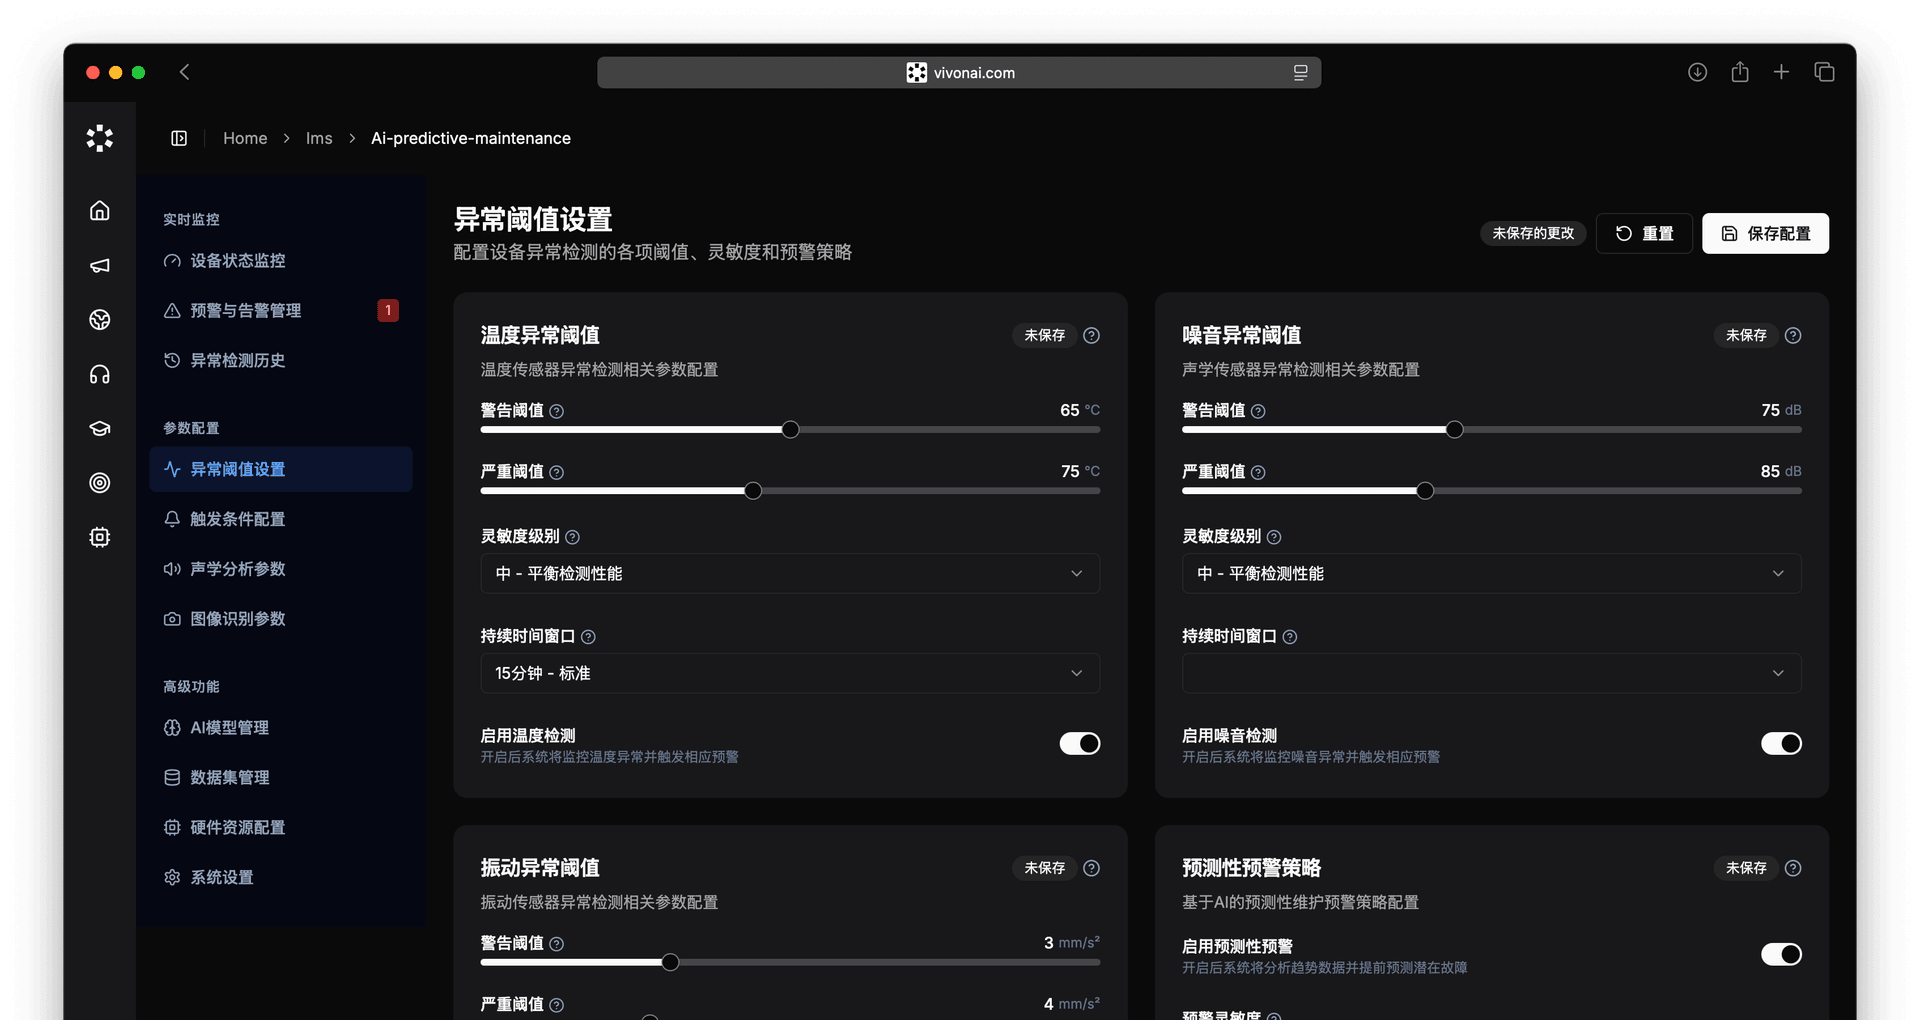The height and width of the screenshot is (1020, 1920).
Task: 拖动温度警告阈值滑块手柄
Action: [x=791, y=429]
